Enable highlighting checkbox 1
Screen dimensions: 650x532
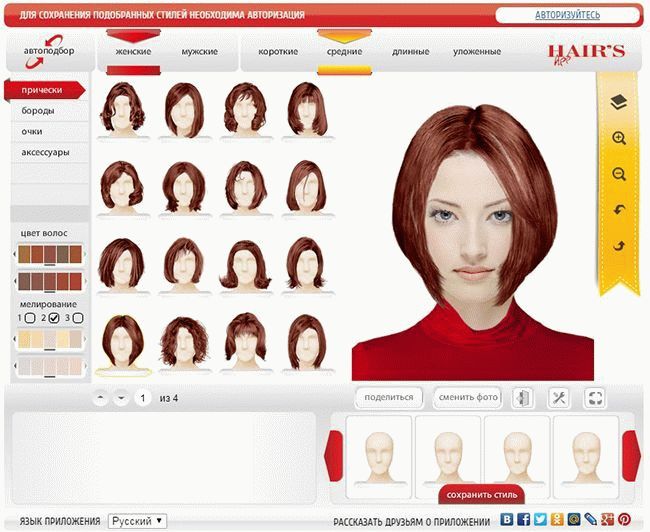click(30, 318)
